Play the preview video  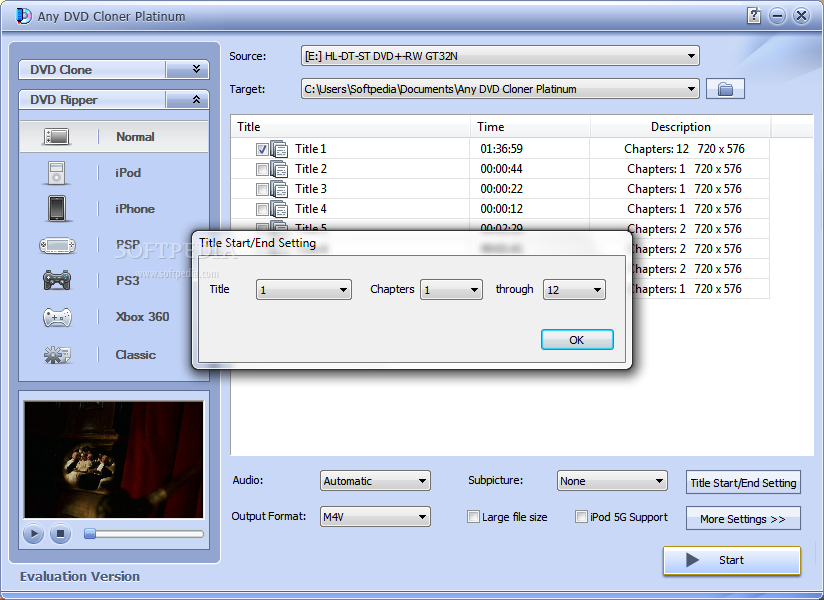coord(33,534)
